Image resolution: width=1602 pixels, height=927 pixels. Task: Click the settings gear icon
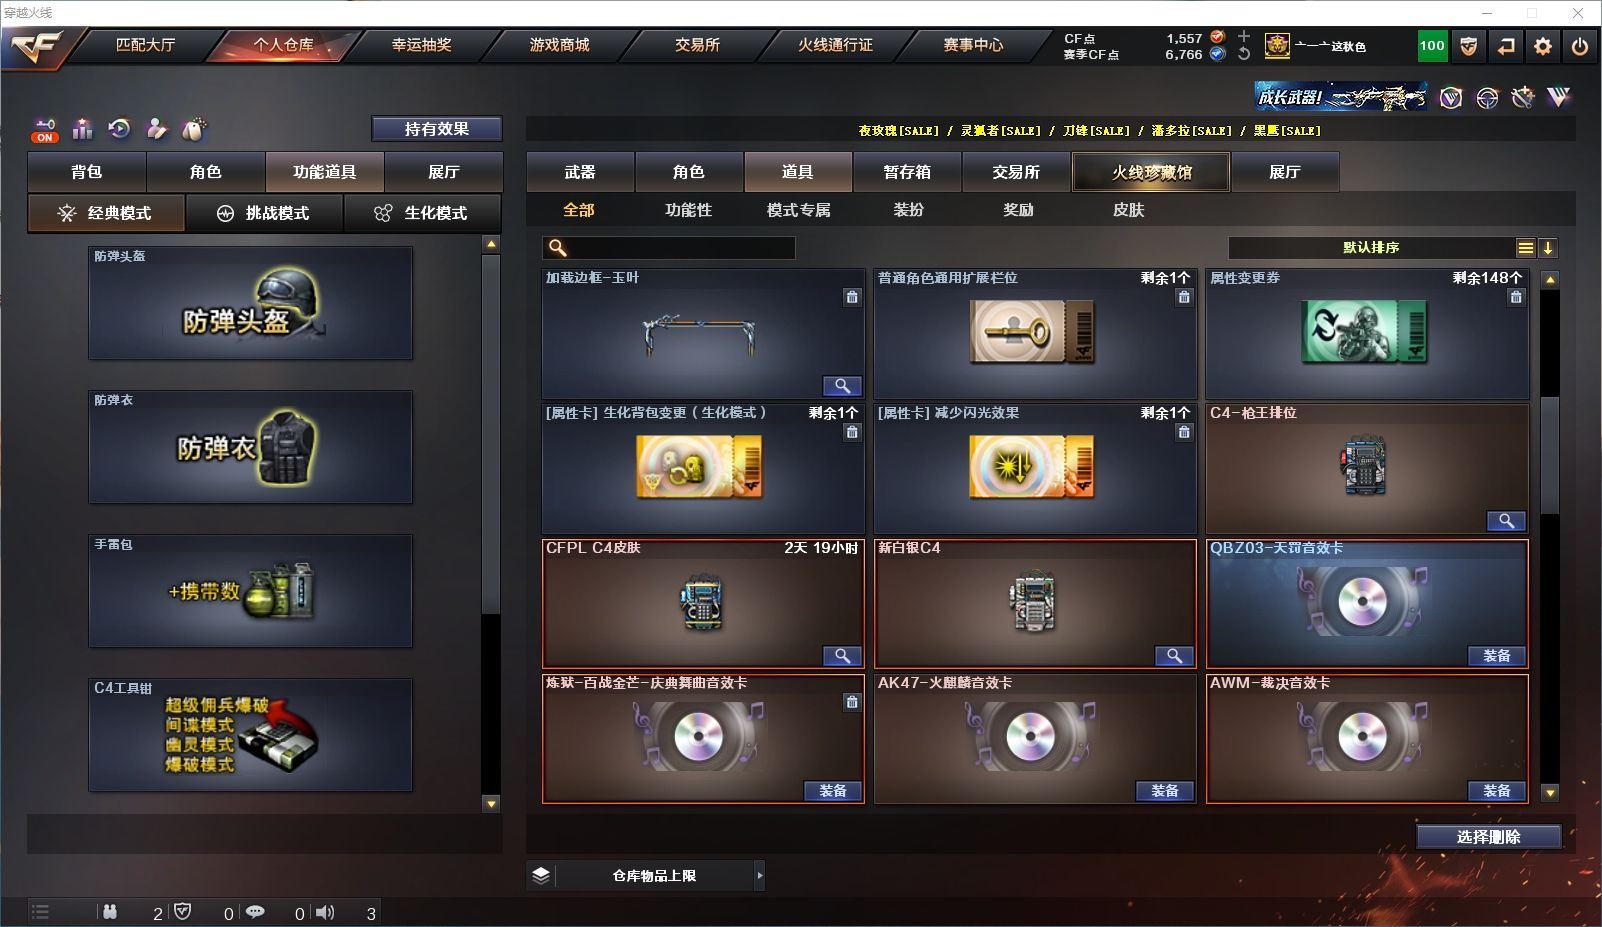point(1543,46)
